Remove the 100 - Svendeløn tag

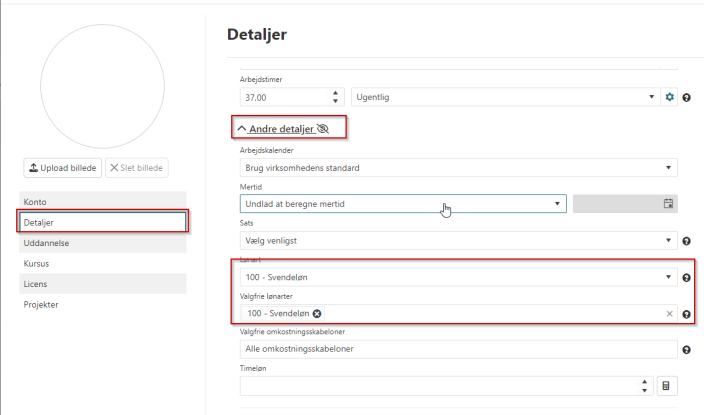click(x=317, y=314)
